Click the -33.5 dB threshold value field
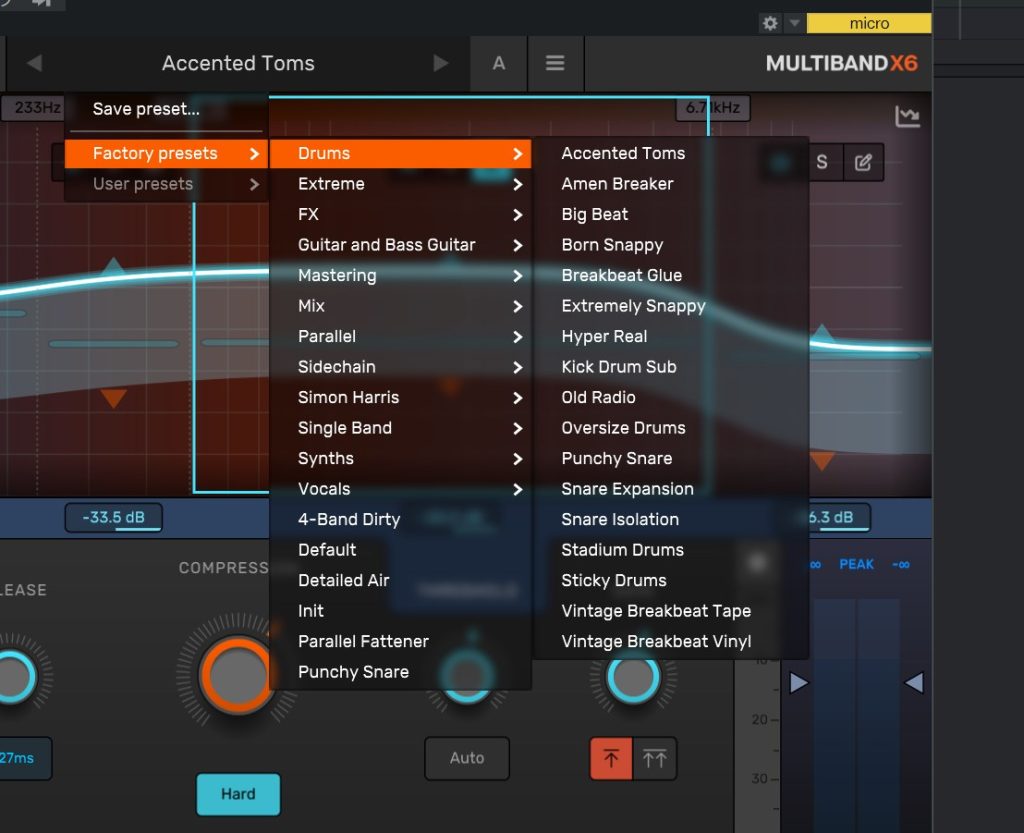This screenshot has height=833, width=1024. click(x=113, y=517)
